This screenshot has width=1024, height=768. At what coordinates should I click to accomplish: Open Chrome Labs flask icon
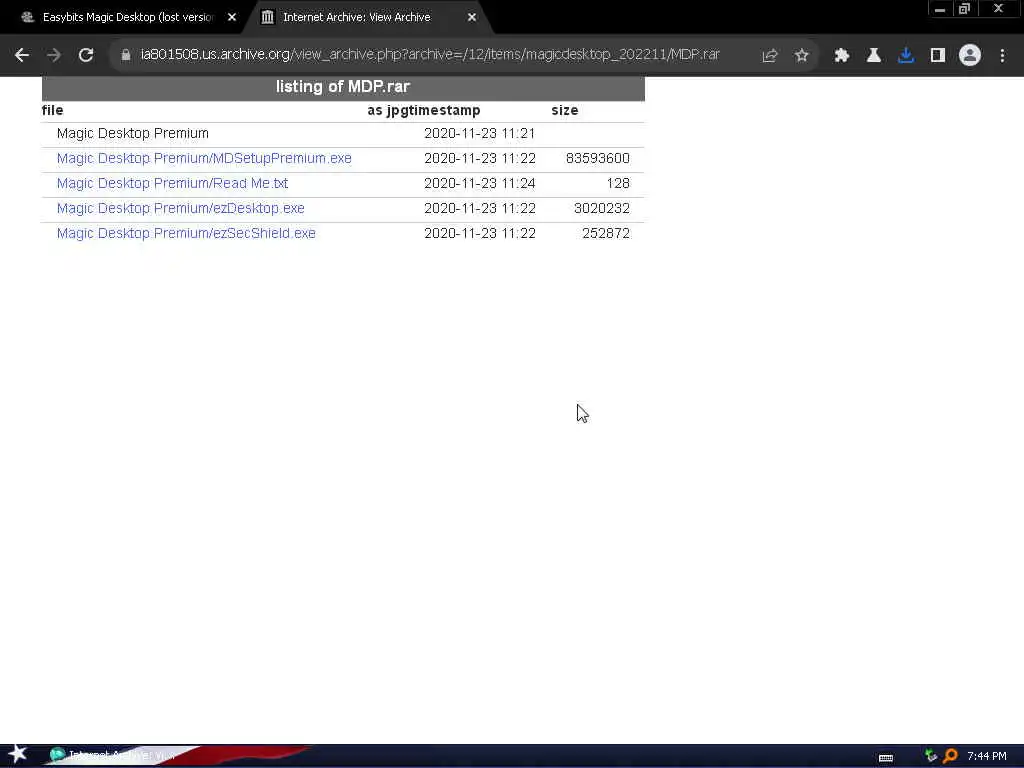pyautogui.click(x=874, y=56)
